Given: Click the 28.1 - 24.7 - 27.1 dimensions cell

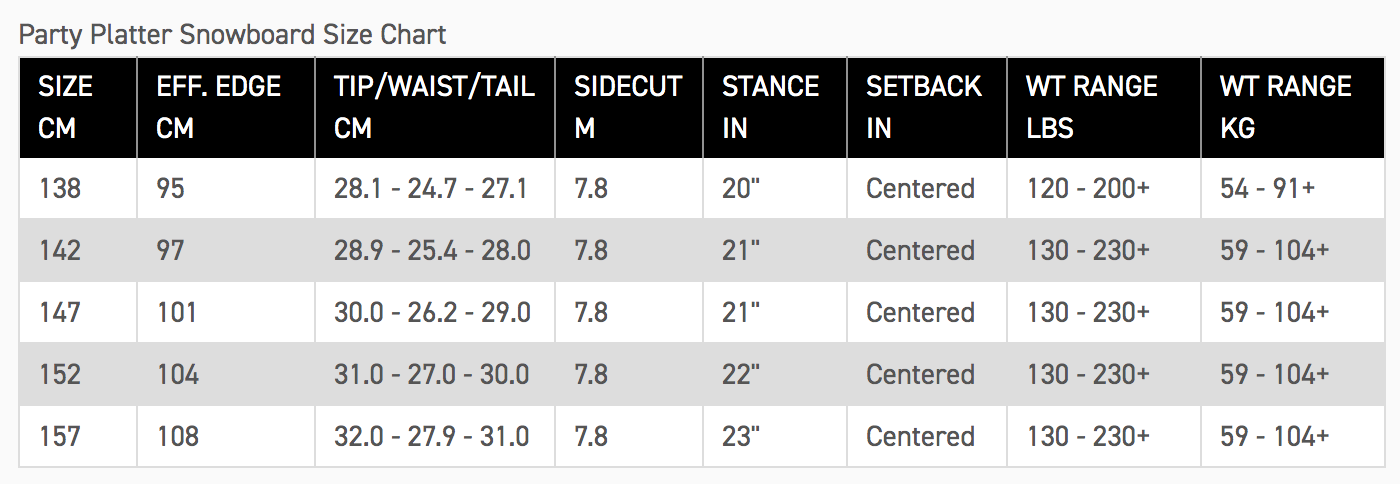Looking at the screenshot, I should [x=431, y=188].
